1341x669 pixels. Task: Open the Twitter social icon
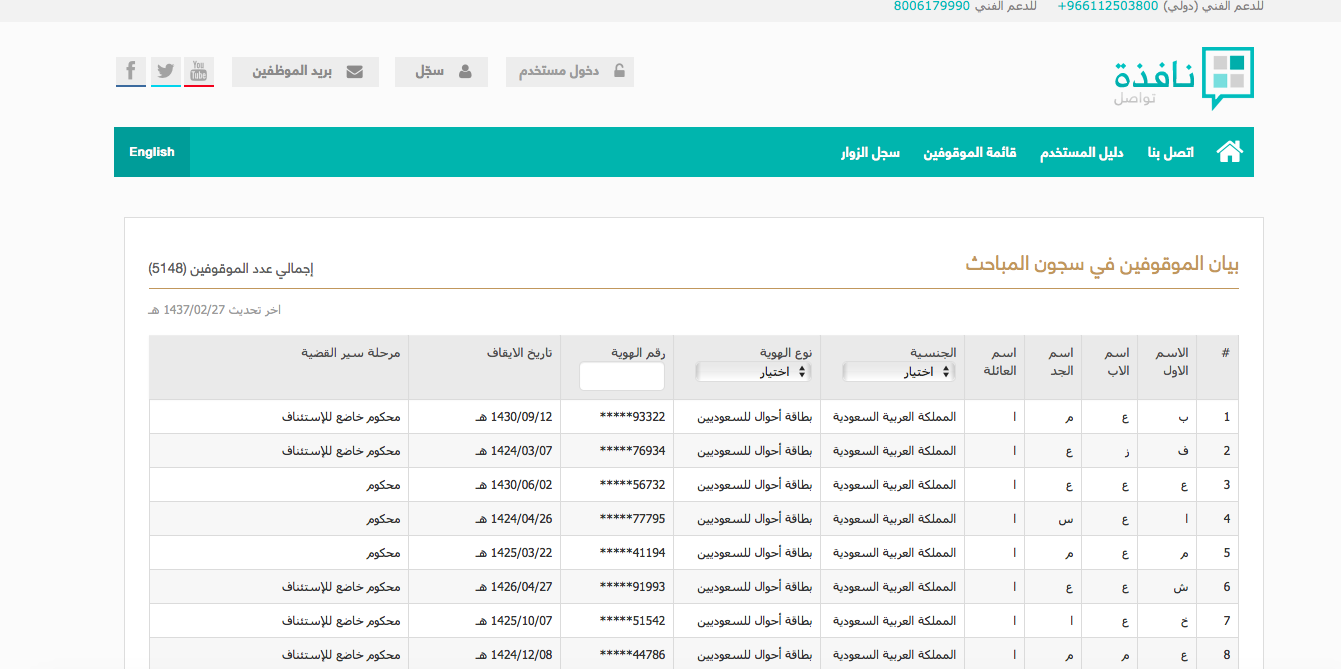pyautogui.click(x=165, y=72)
